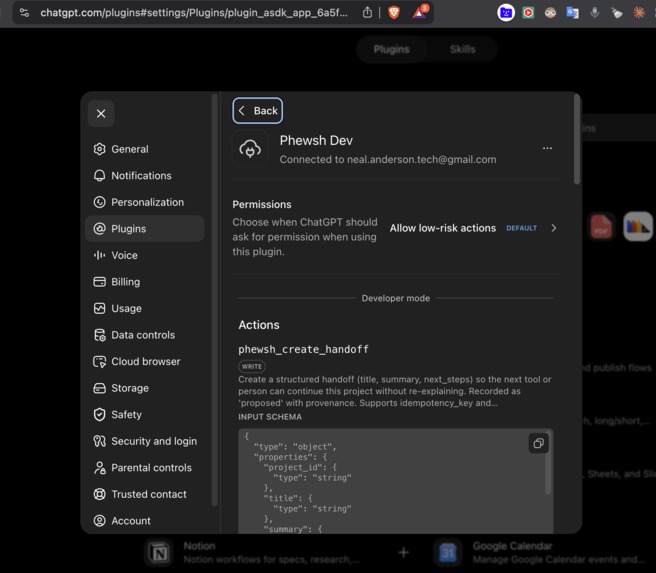Open Storage settings
Viewport: 656px width, 573px height.
pos(144,388)
